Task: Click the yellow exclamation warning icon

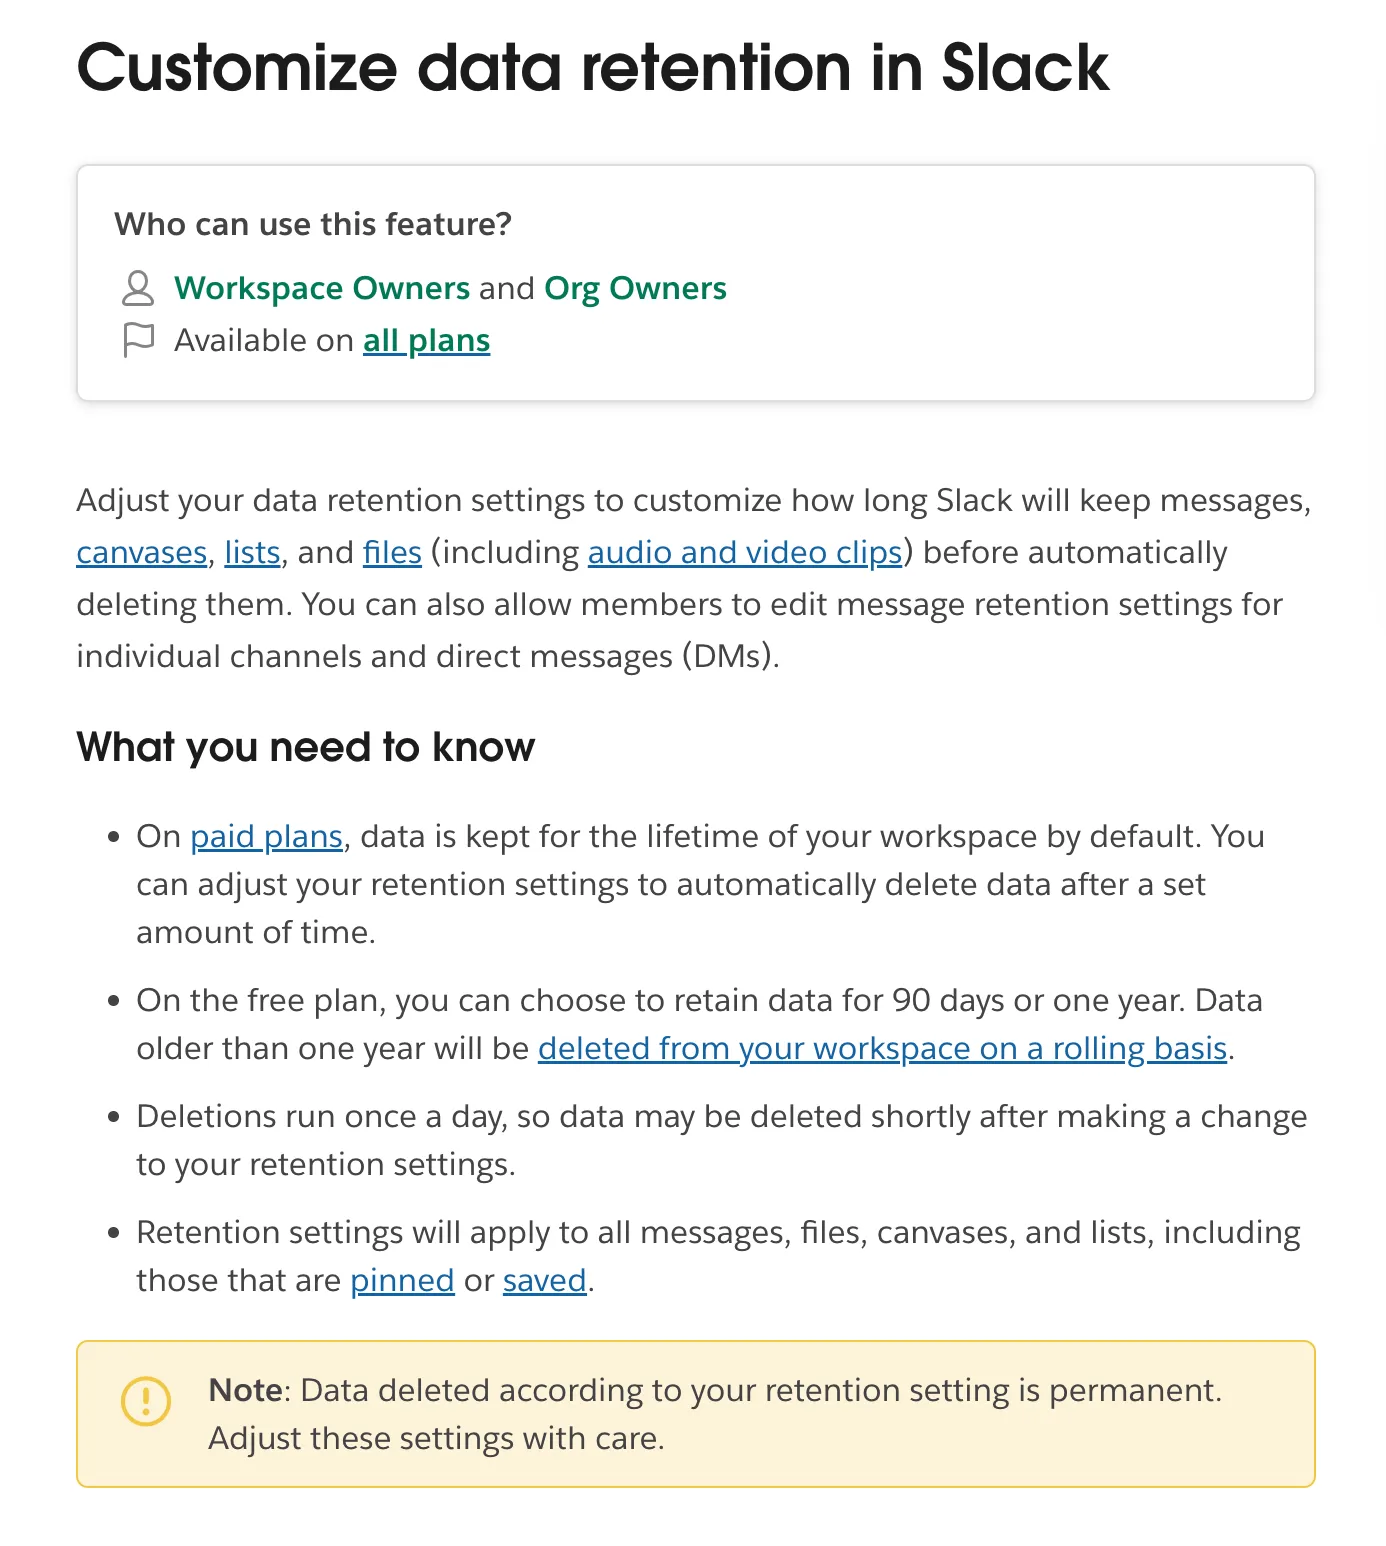Action: pyautogui.click(x=146, y=1400)
